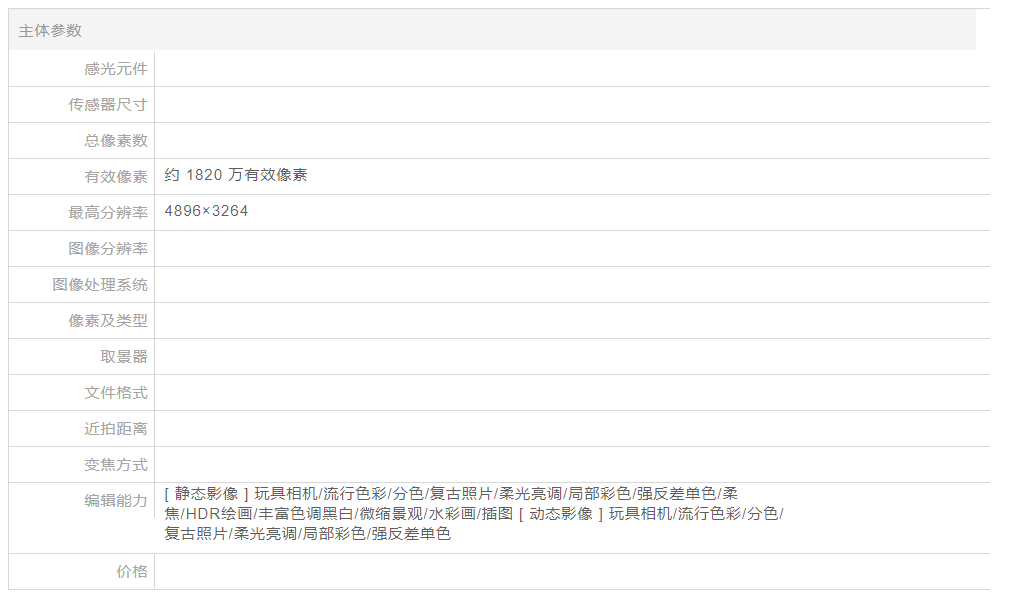
Task: Select the 约 1820 万有效像素 value text
Action: click(236, 175)
